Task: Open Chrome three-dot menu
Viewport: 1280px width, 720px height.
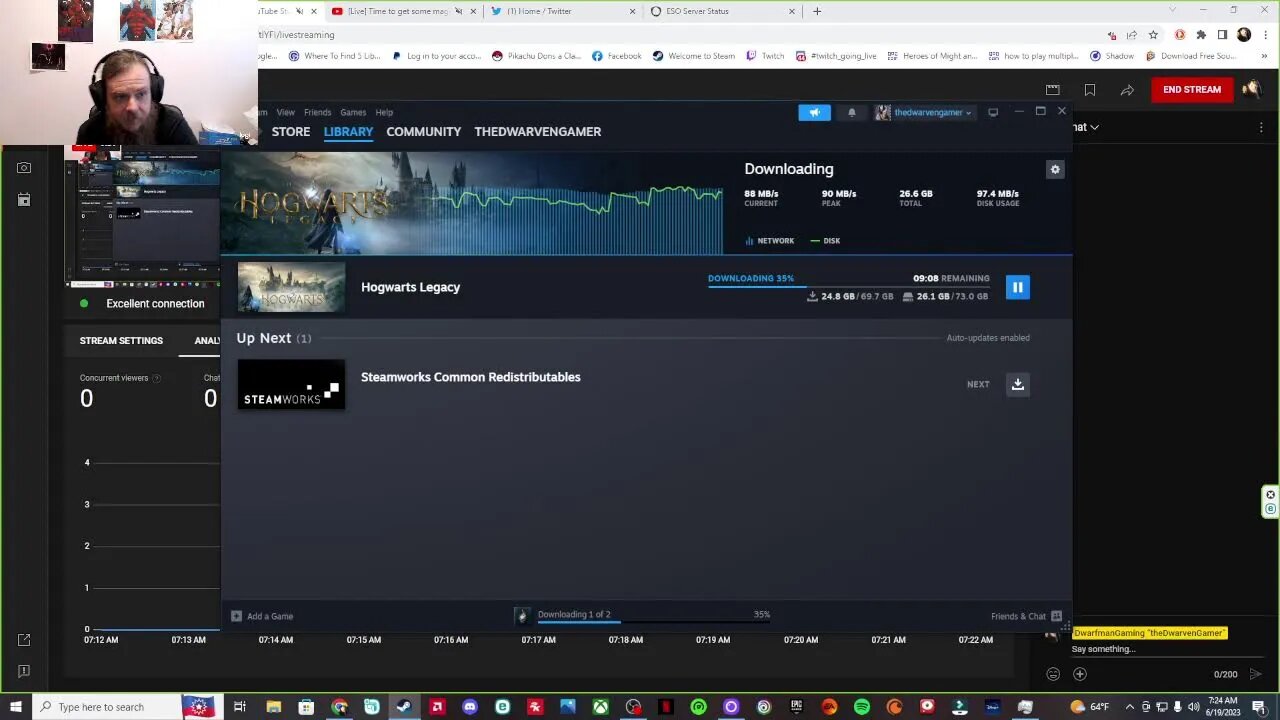Action: [x=1265, y=34]
